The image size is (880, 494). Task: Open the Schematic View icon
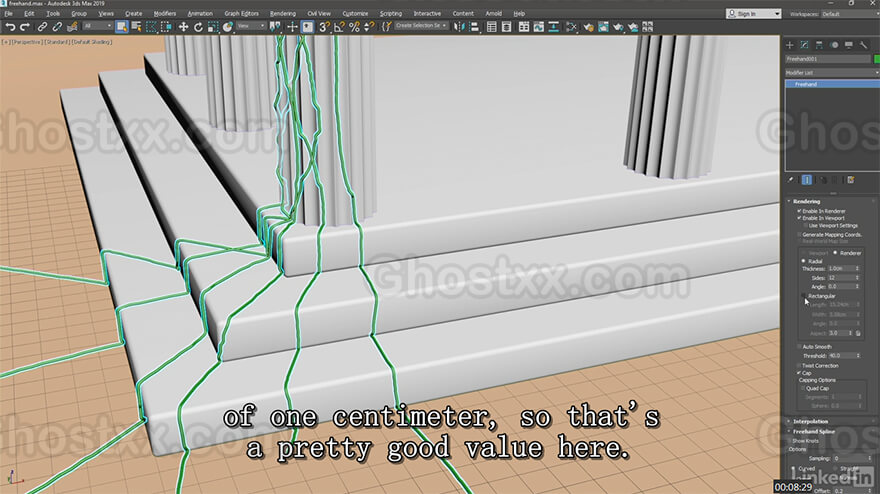pyautogui.click(x=554, y=26)
